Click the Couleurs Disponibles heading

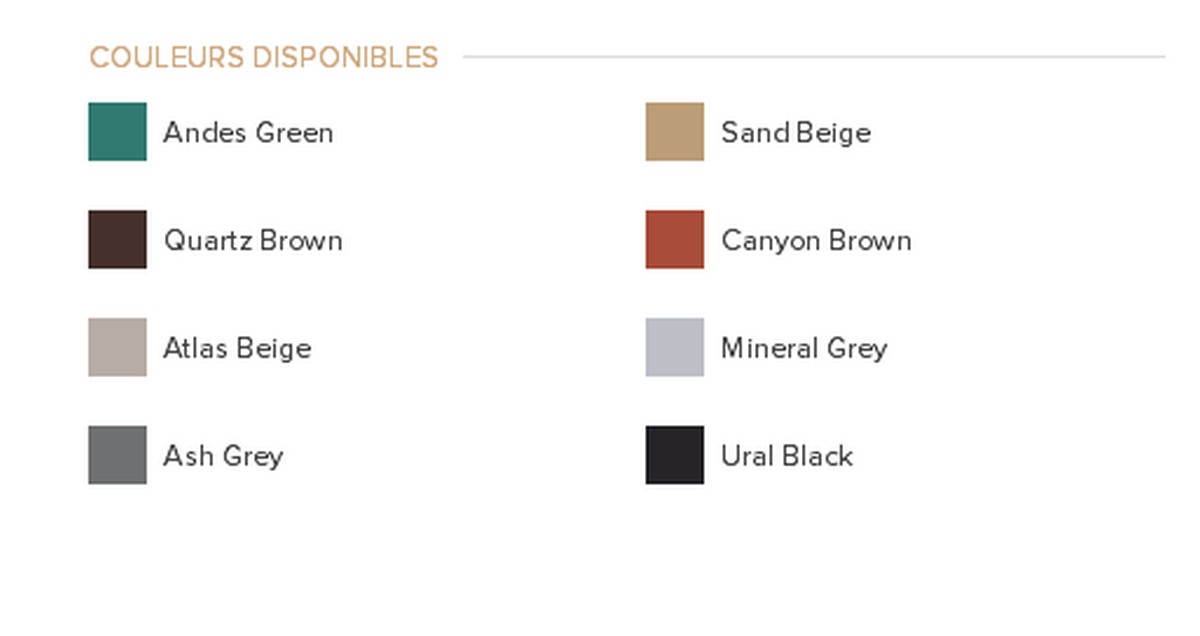tap(264, 57)
